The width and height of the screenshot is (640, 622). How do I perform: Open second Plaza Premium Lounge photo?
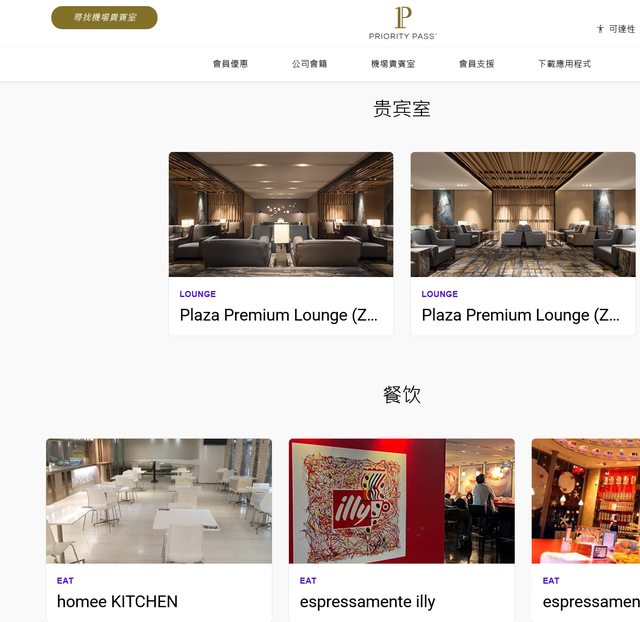click(523, 214)
